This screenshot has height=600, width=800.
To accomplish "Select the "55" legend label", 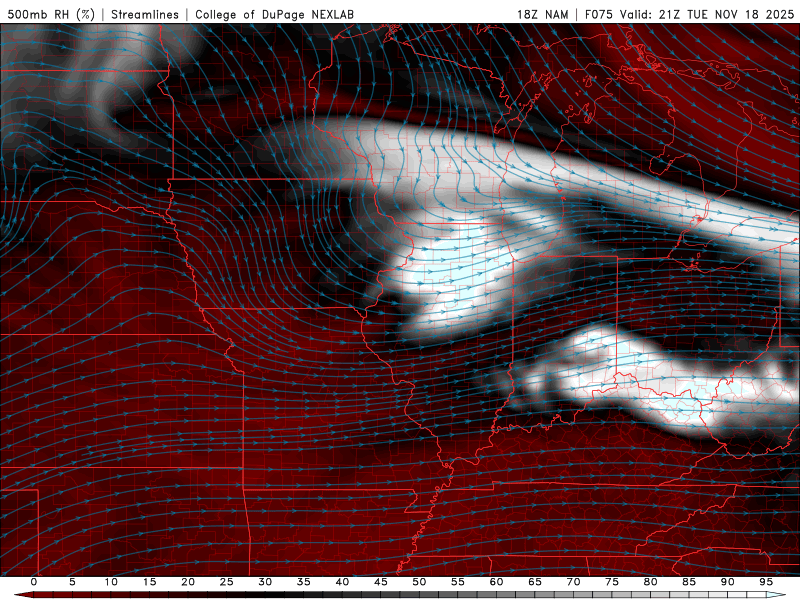I will (x=458, y=582).
